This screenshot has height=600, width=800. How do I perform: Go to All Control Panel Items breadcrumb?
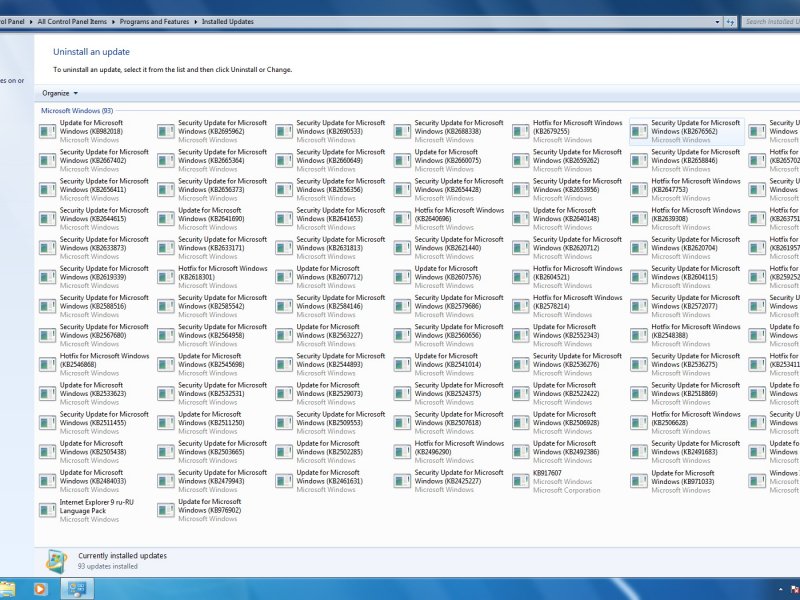point(72,22)
